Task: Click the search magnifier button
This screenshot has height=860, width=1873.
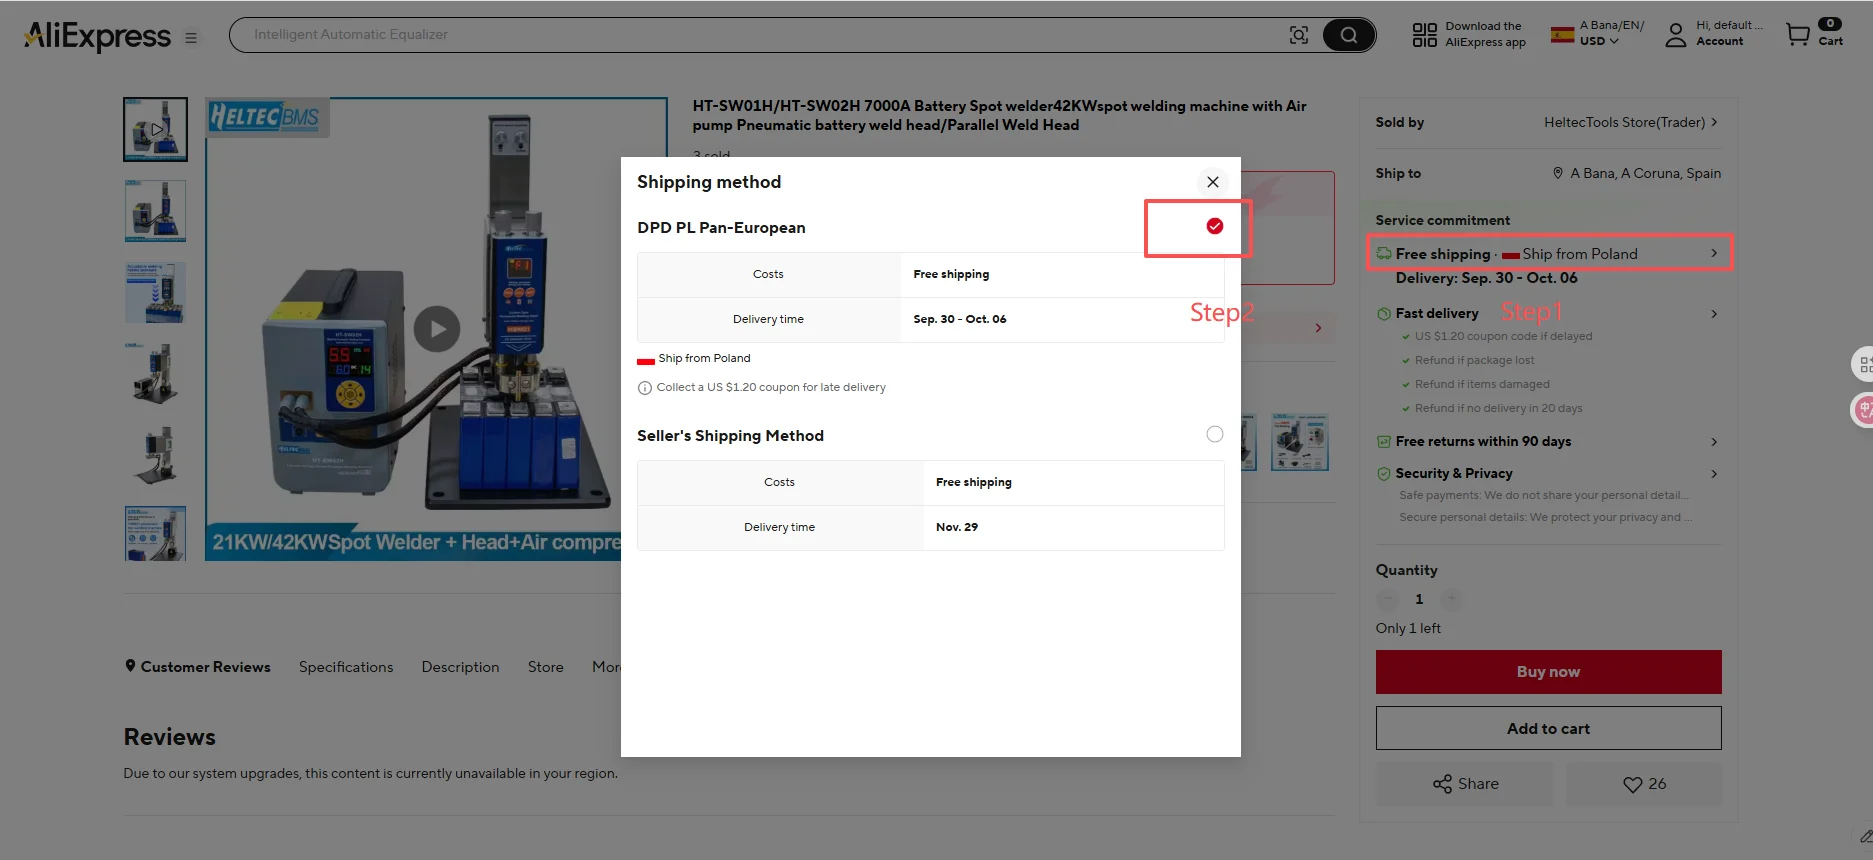Action: point(1348,35)
